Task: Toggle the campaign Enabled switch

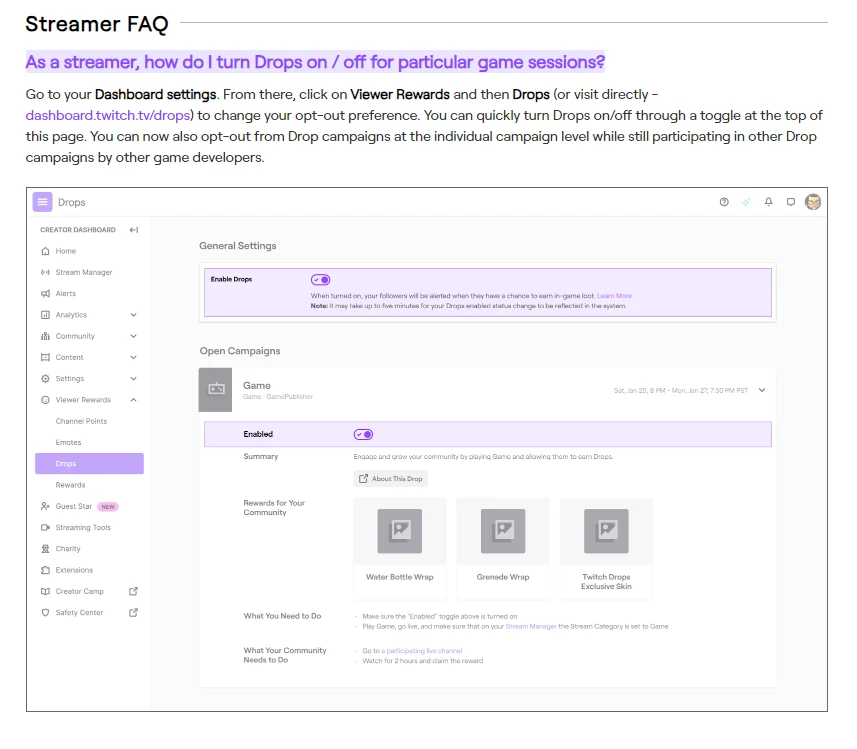Action: tap(363, 434)
